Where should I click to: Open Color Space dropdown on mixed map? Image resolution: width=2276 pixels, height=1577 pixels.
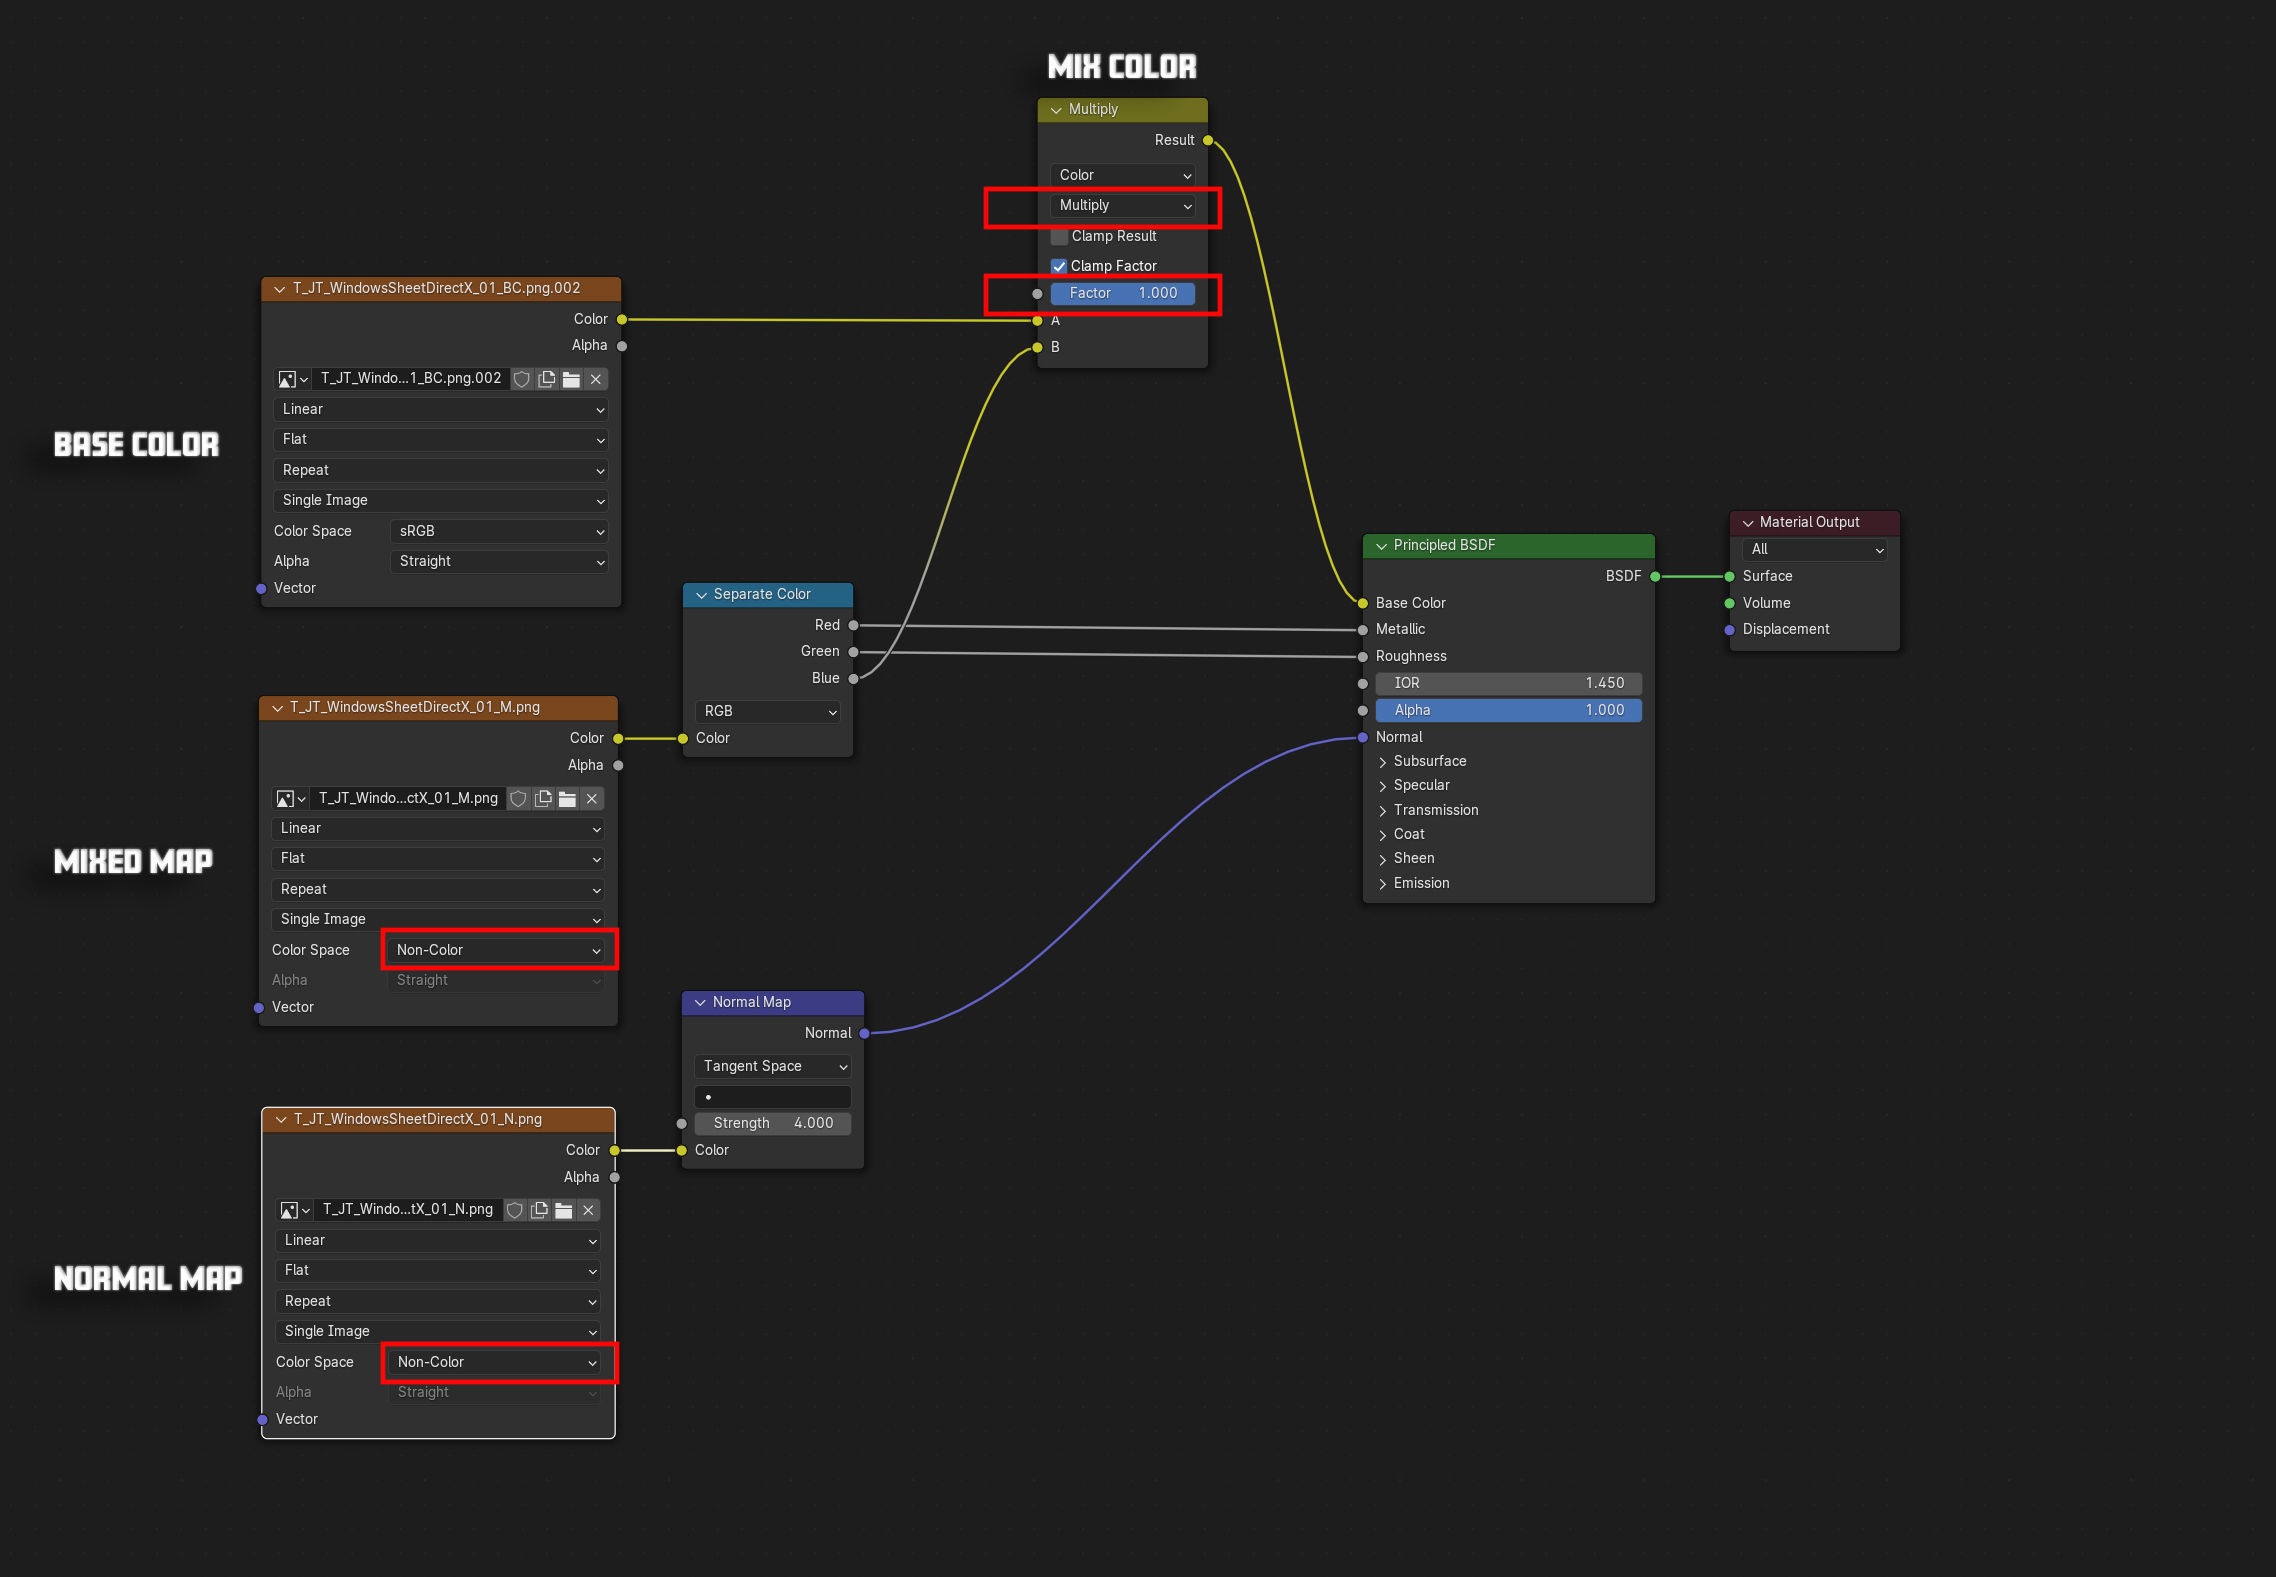click(x=498, y=950)
